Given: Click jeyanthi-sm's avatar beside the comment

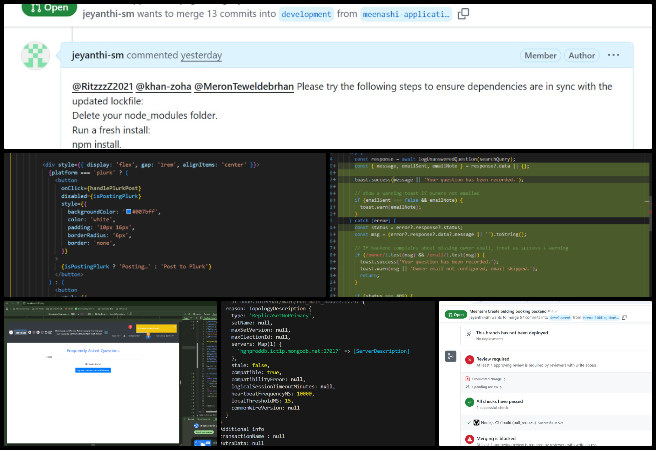Looking at the screenshot, I should click(x=36, y=57).
